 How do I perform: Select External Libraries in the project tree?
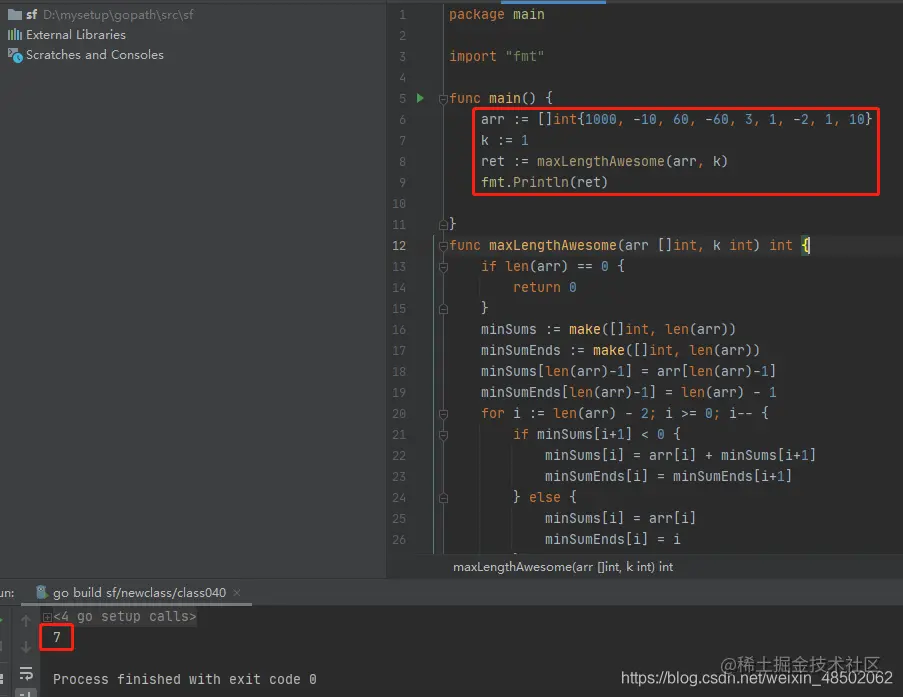click(x=75, y=35)
